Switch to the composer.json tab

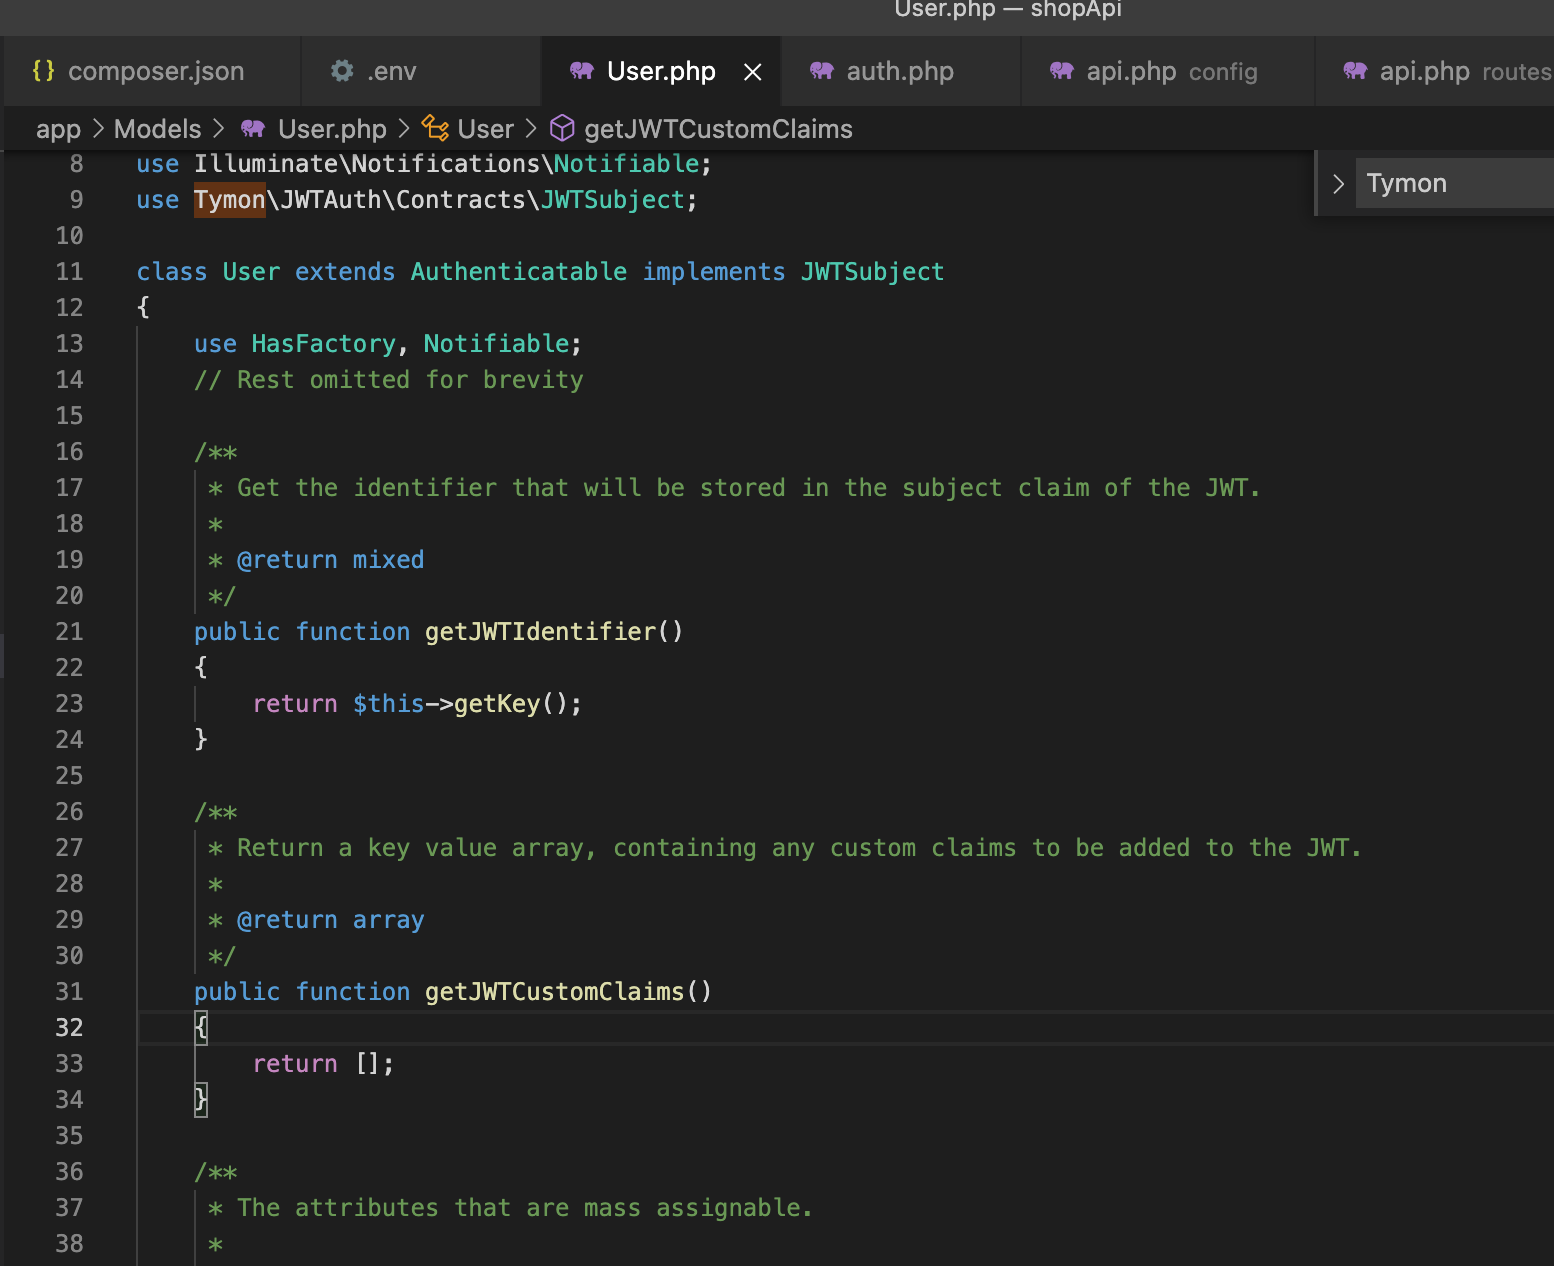[151, 71]
